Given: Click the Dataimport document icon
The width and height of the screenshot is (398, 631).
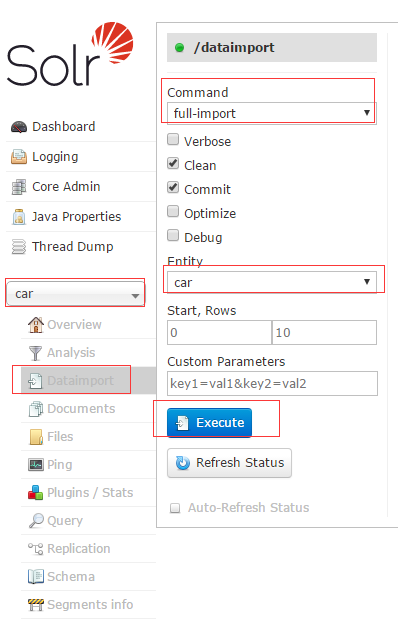Looking at the screenshot, I should (35, 381).
